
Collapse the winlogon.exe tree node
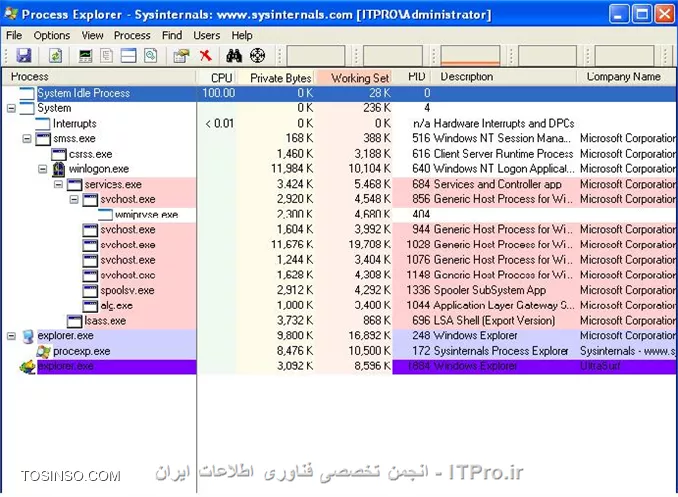coord(42,169)
